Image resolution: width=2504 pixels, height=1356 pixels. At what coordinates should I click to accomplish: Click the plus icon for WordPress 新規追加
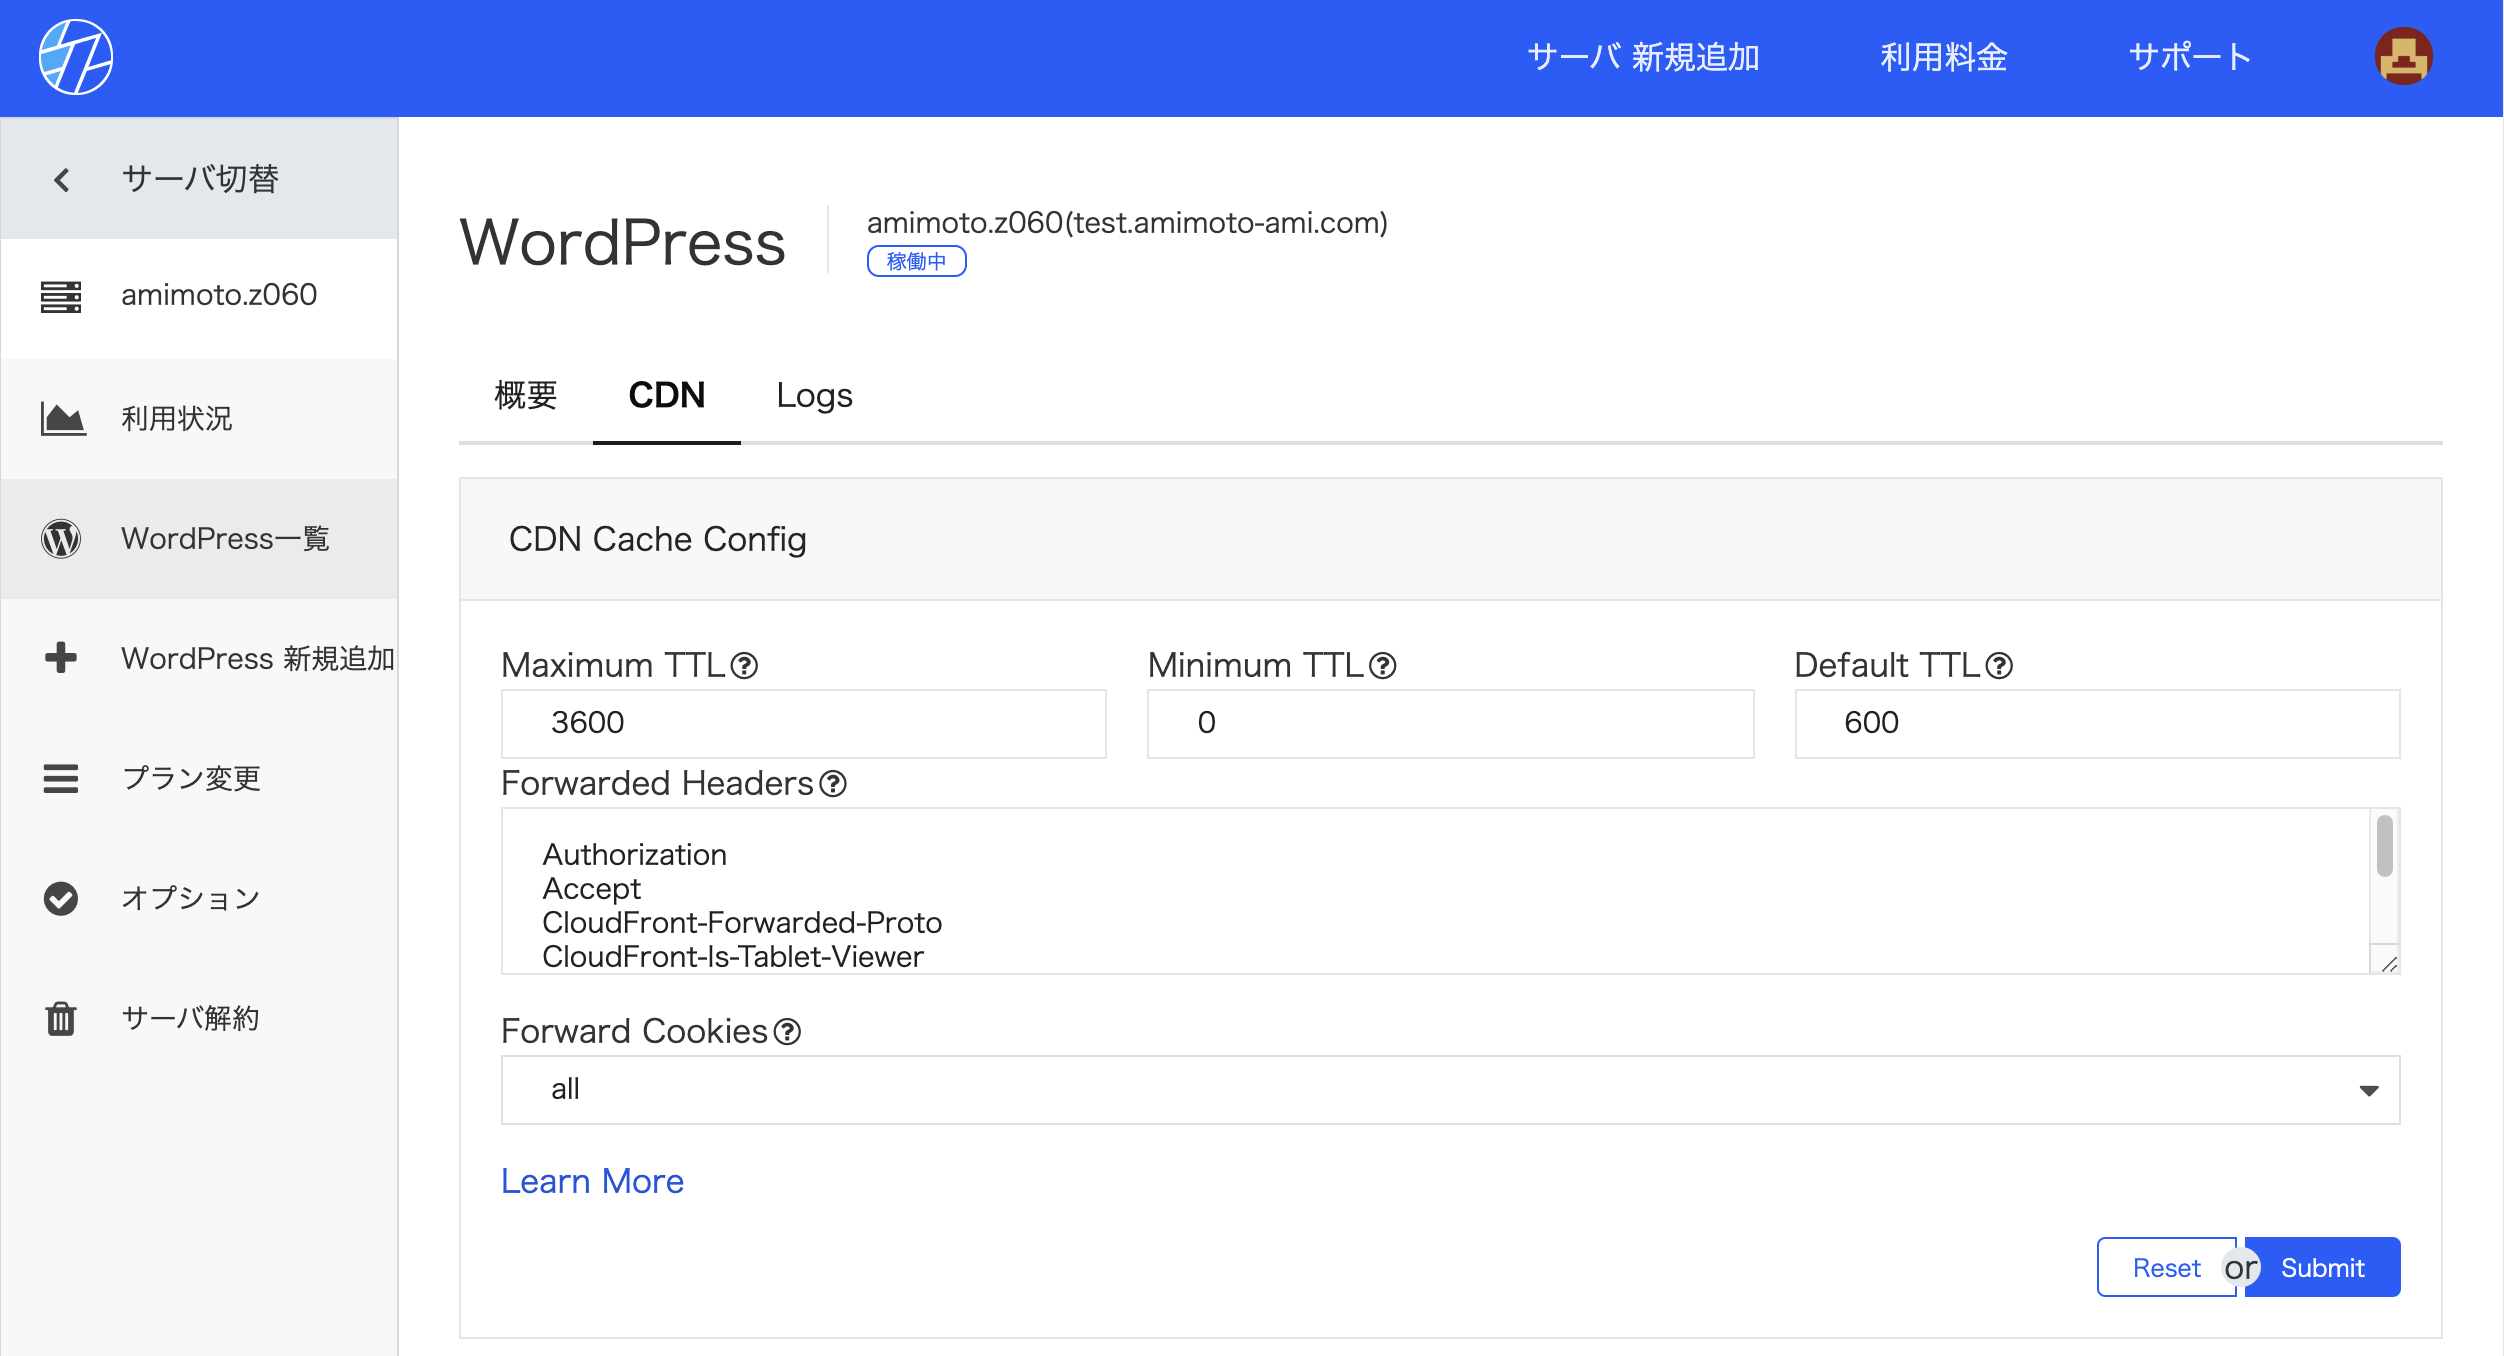[x=61, y=657]
